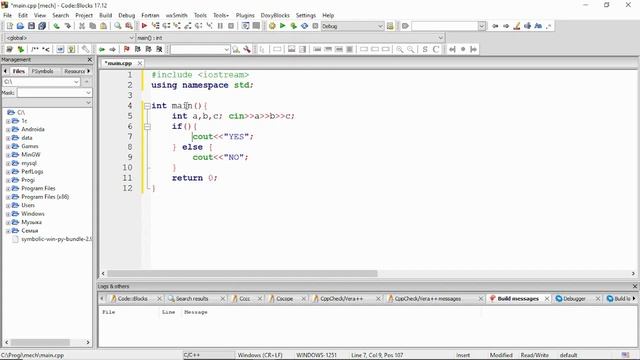Click the New file toolbar icon

coord(9,26)
